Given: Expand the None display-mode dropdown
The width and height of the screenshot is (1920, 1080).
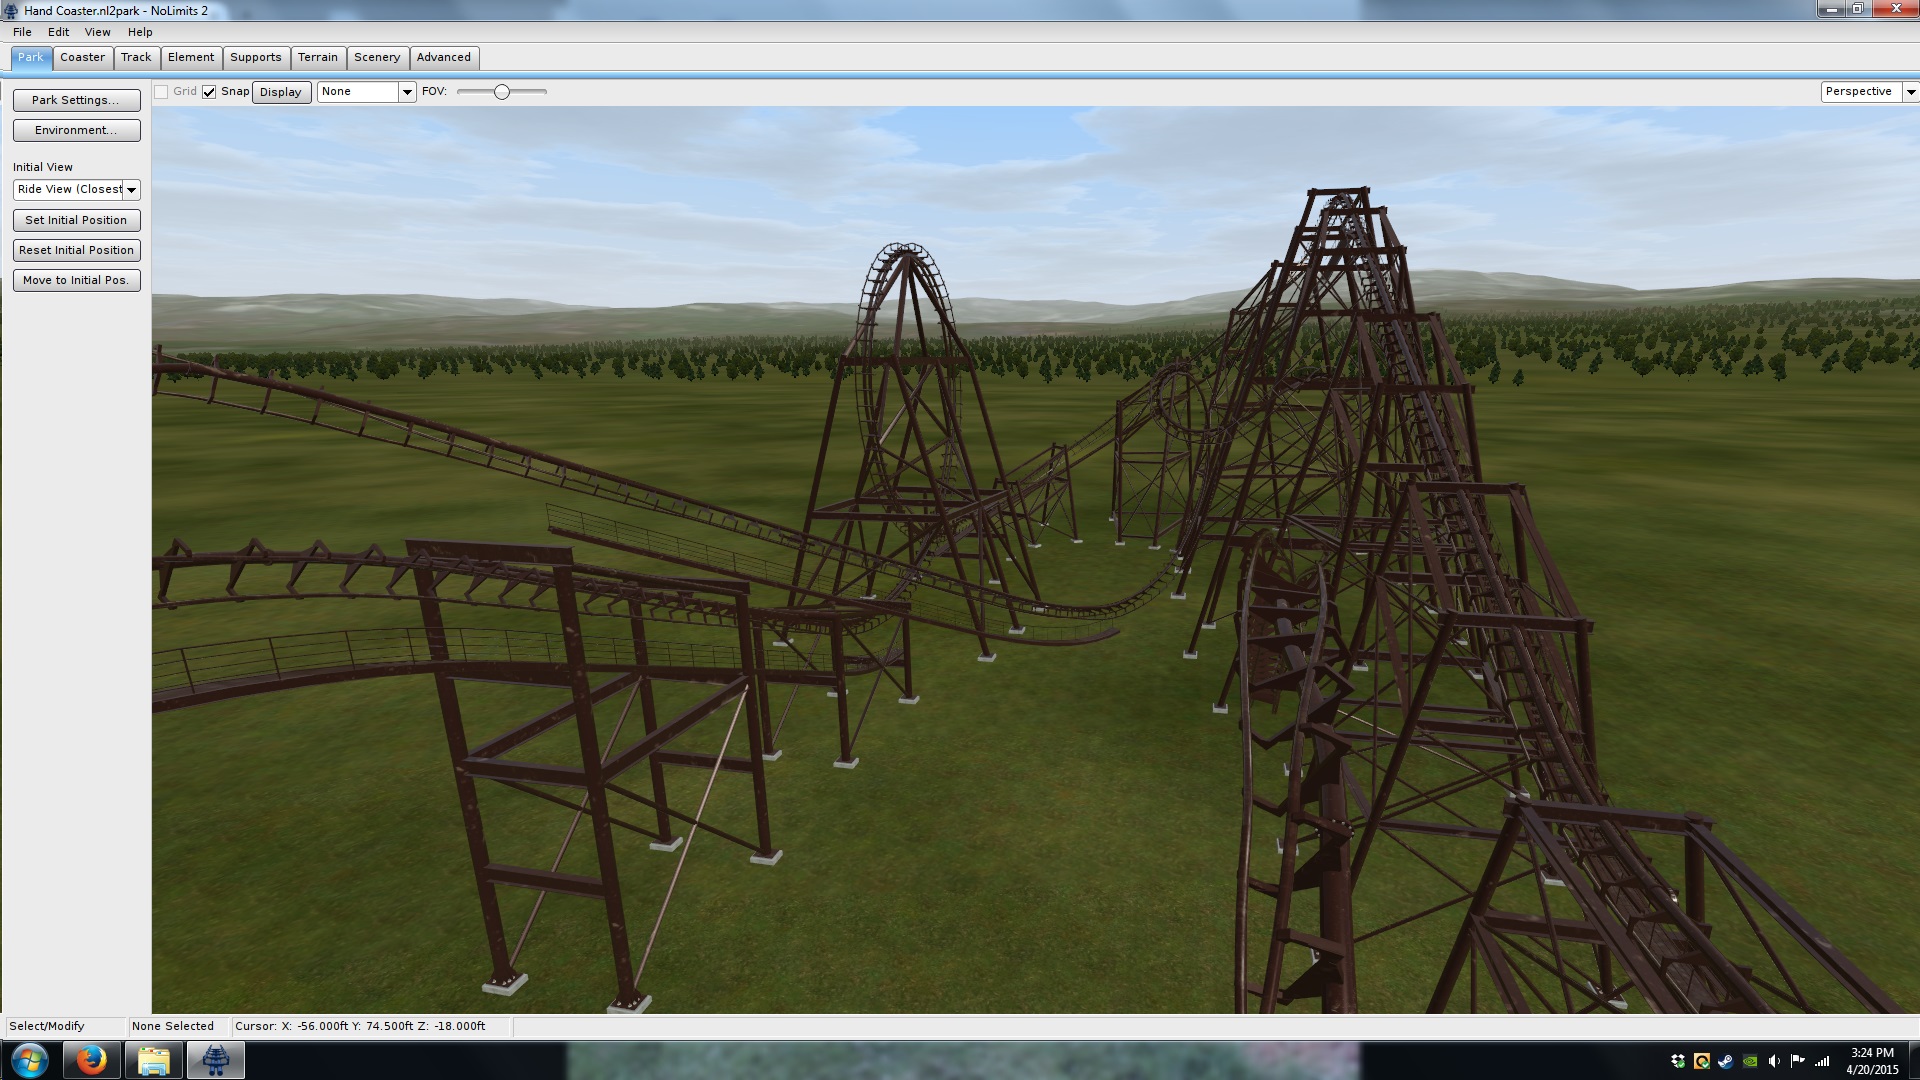Looking at the screenshot, I should pos(406,92).
